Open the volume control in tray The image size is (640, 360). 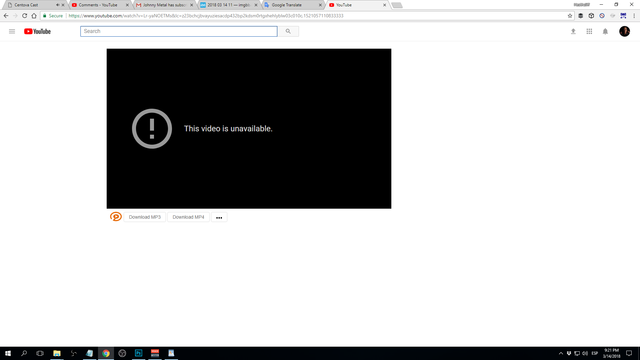[585, 353]
